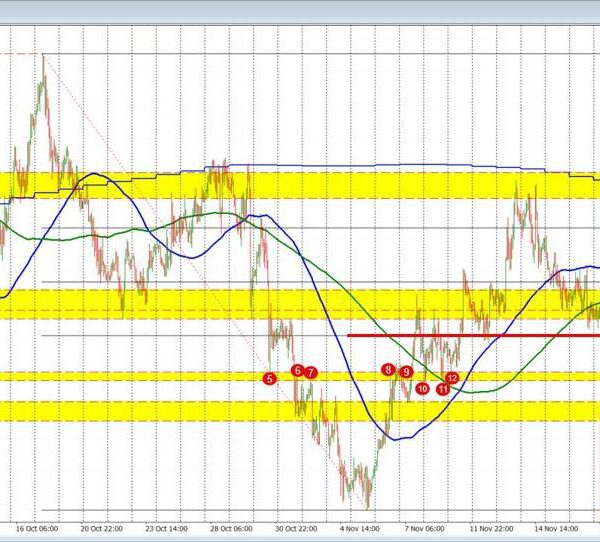
Task: Select the red circle marker numbered 5
Action: coord(270,379)
